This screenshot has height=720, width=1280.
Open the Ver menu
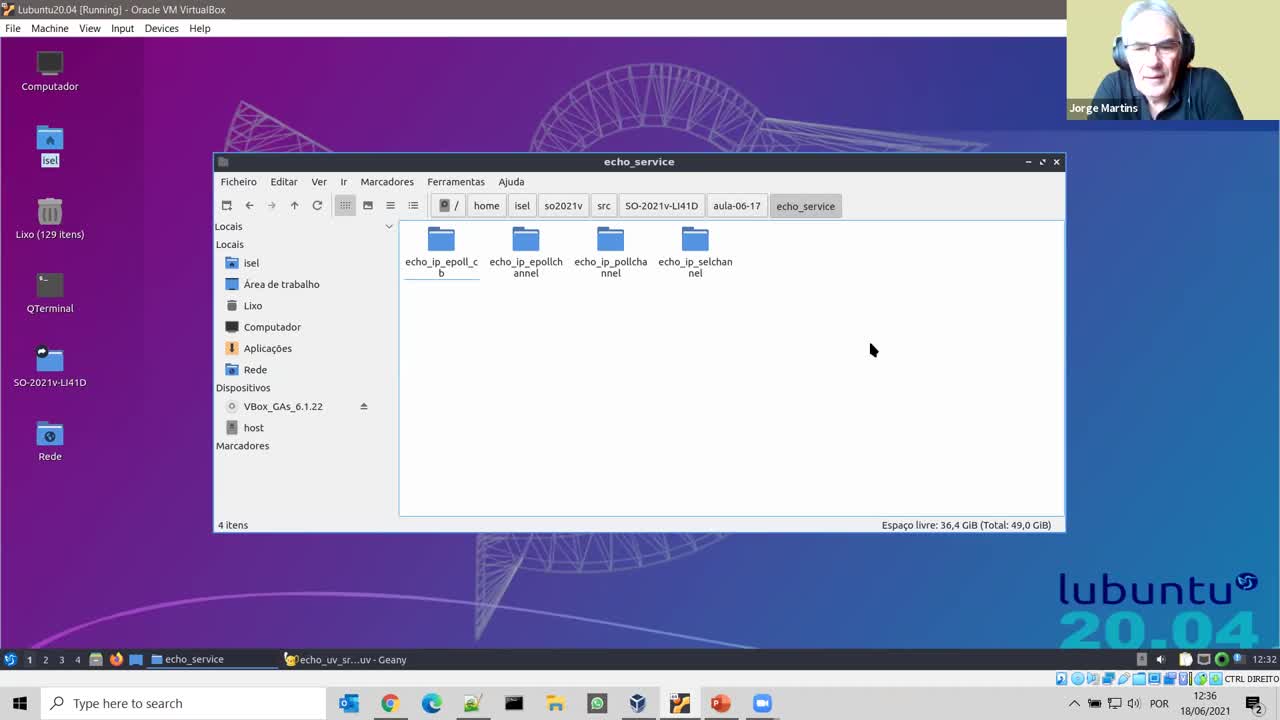click(x=319, y=182)
